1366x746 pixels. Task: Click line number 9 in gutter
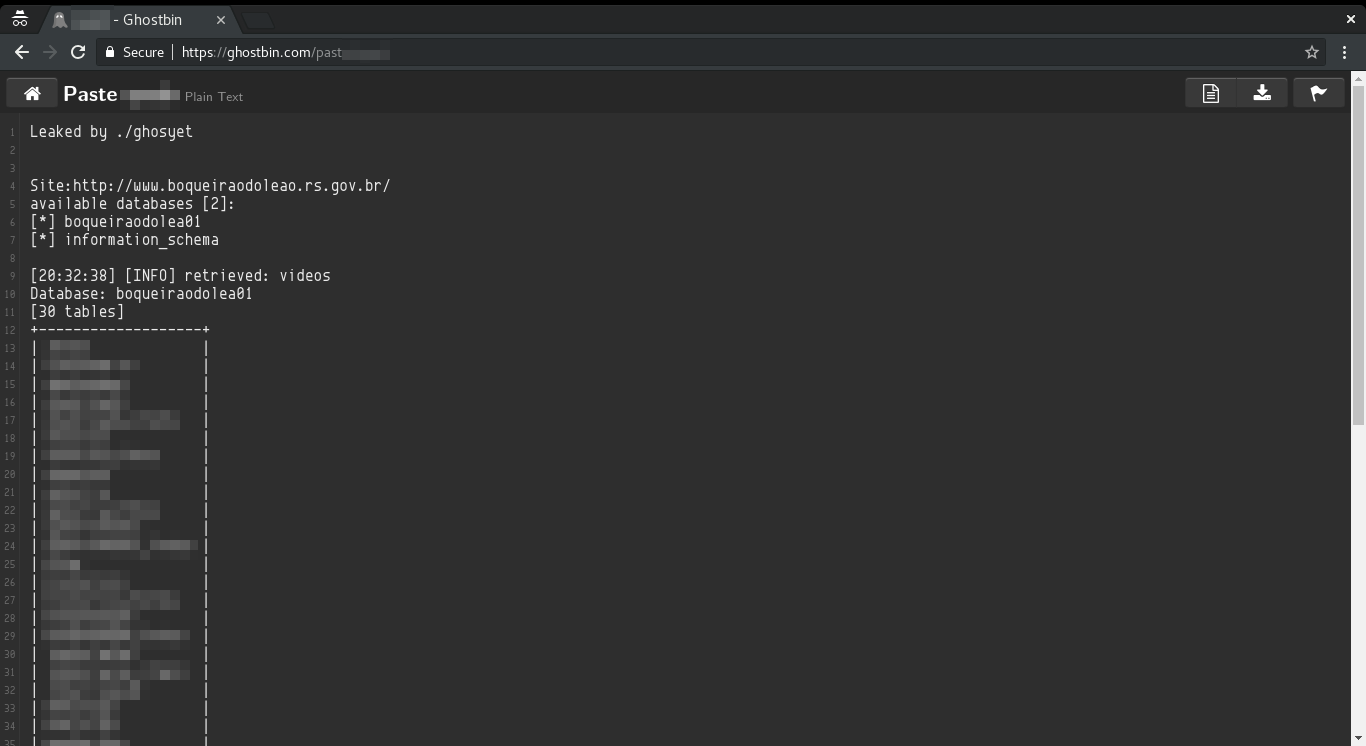click(x=10, y=276)
